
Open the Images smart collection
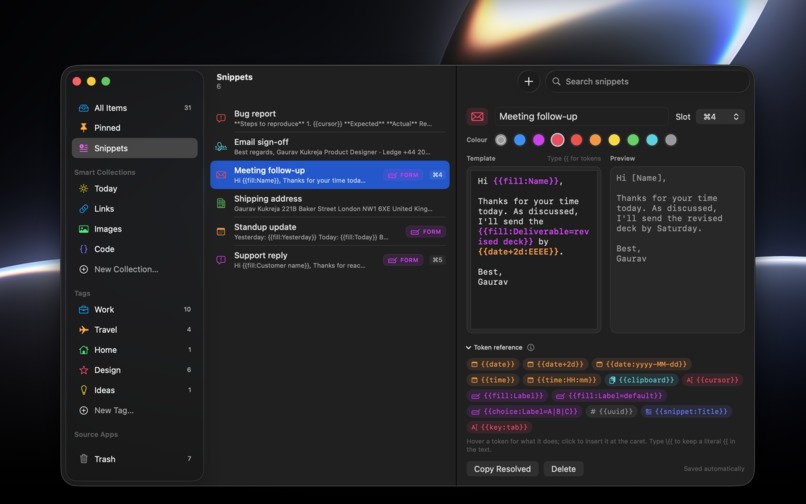[135, 229]
